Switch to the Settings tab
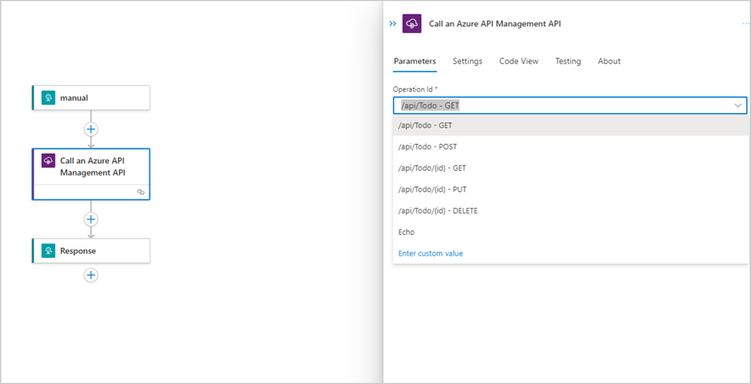This screenshot has height=384, width=751. [467, 61]
